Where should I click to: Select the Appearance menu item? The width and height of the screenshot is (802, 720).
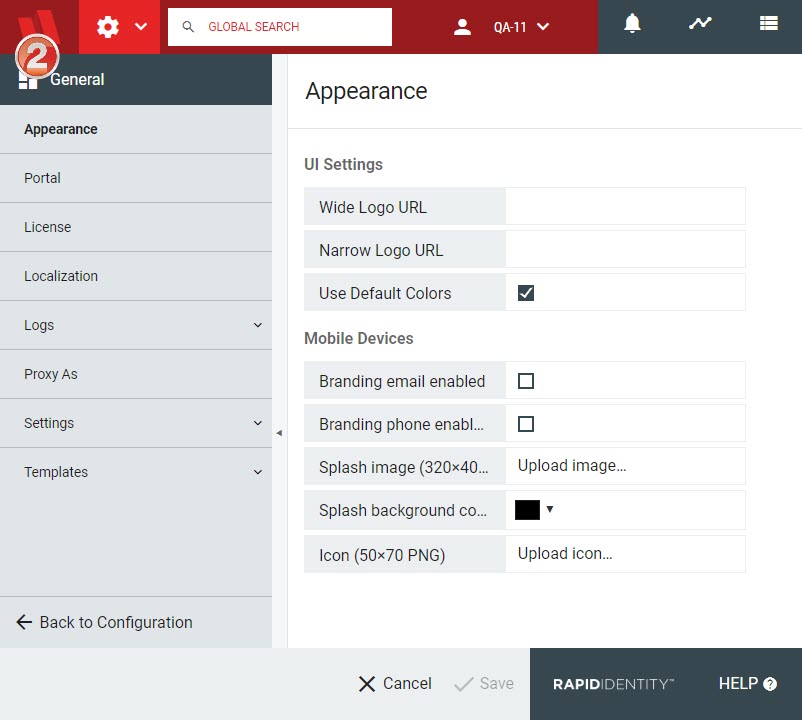click(x=136, y=129)
